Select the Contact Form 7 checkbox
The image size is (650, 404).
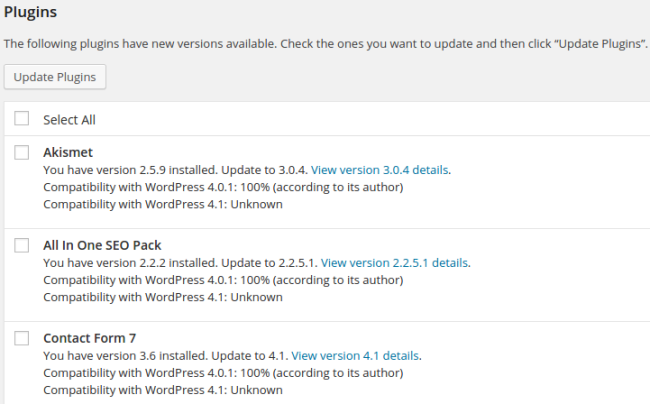(x=22, y=338)
